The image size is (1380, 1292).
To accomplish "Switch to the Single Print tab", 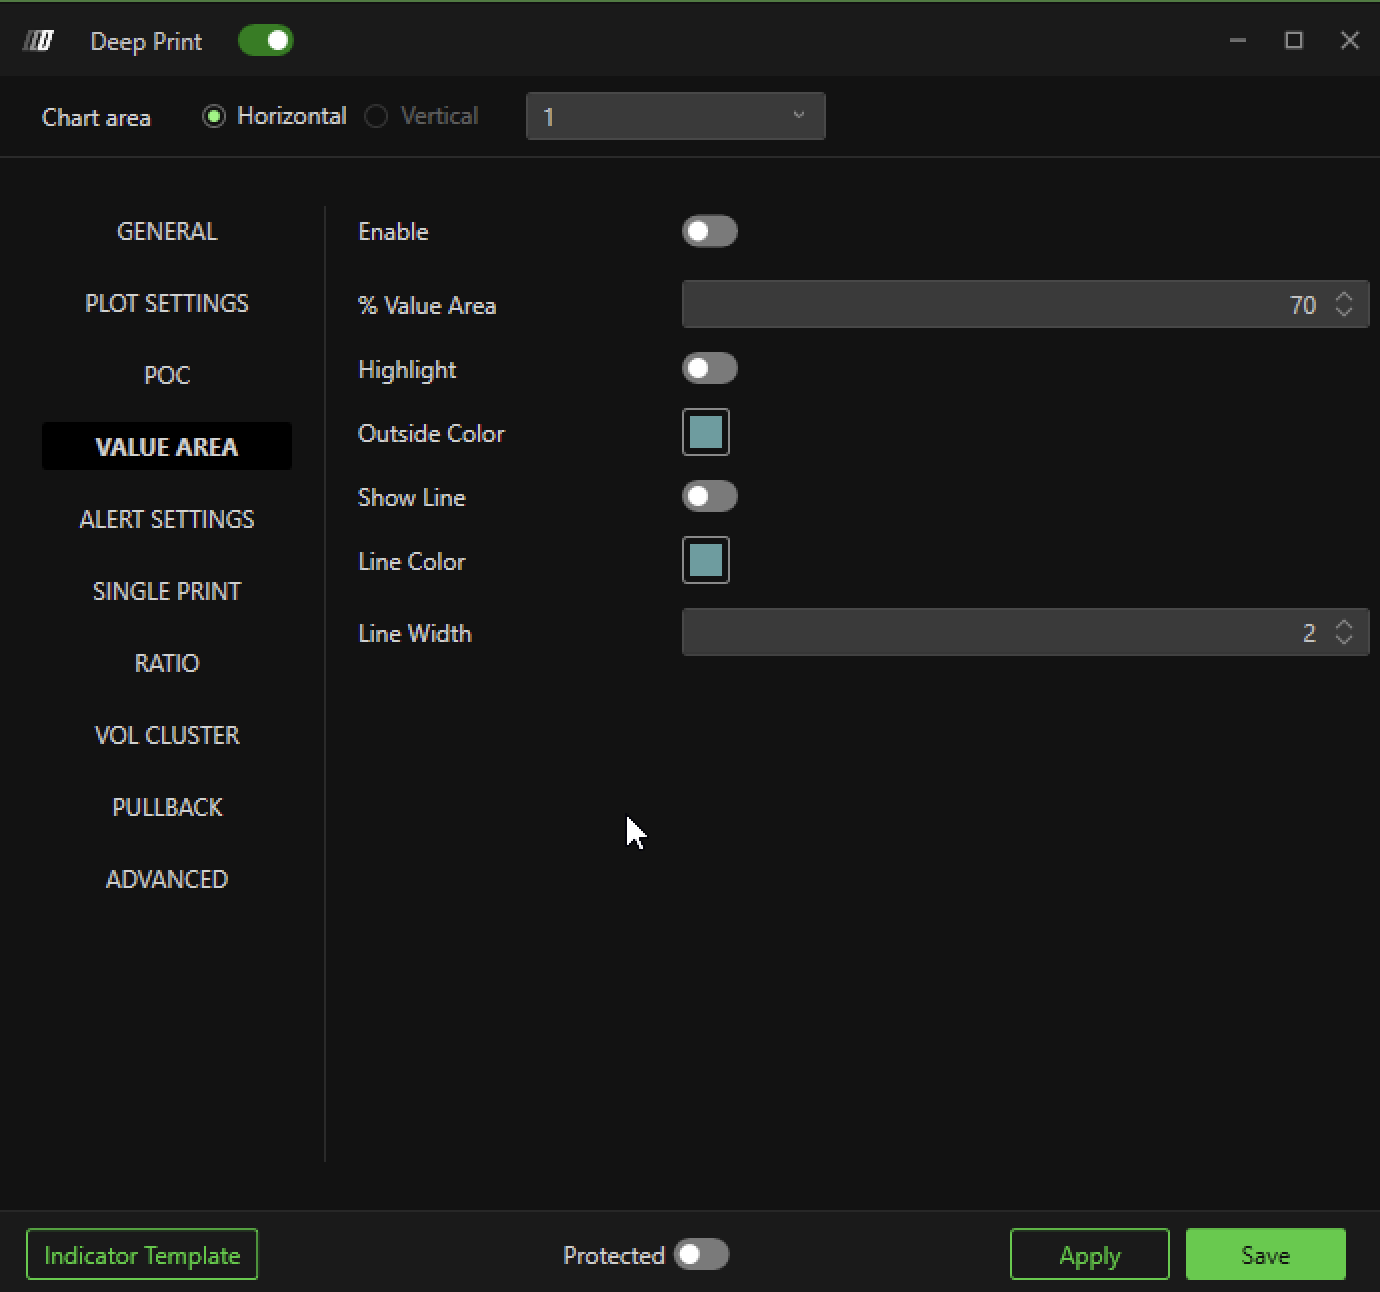I will pyautogui.click(x=167, y=591).
